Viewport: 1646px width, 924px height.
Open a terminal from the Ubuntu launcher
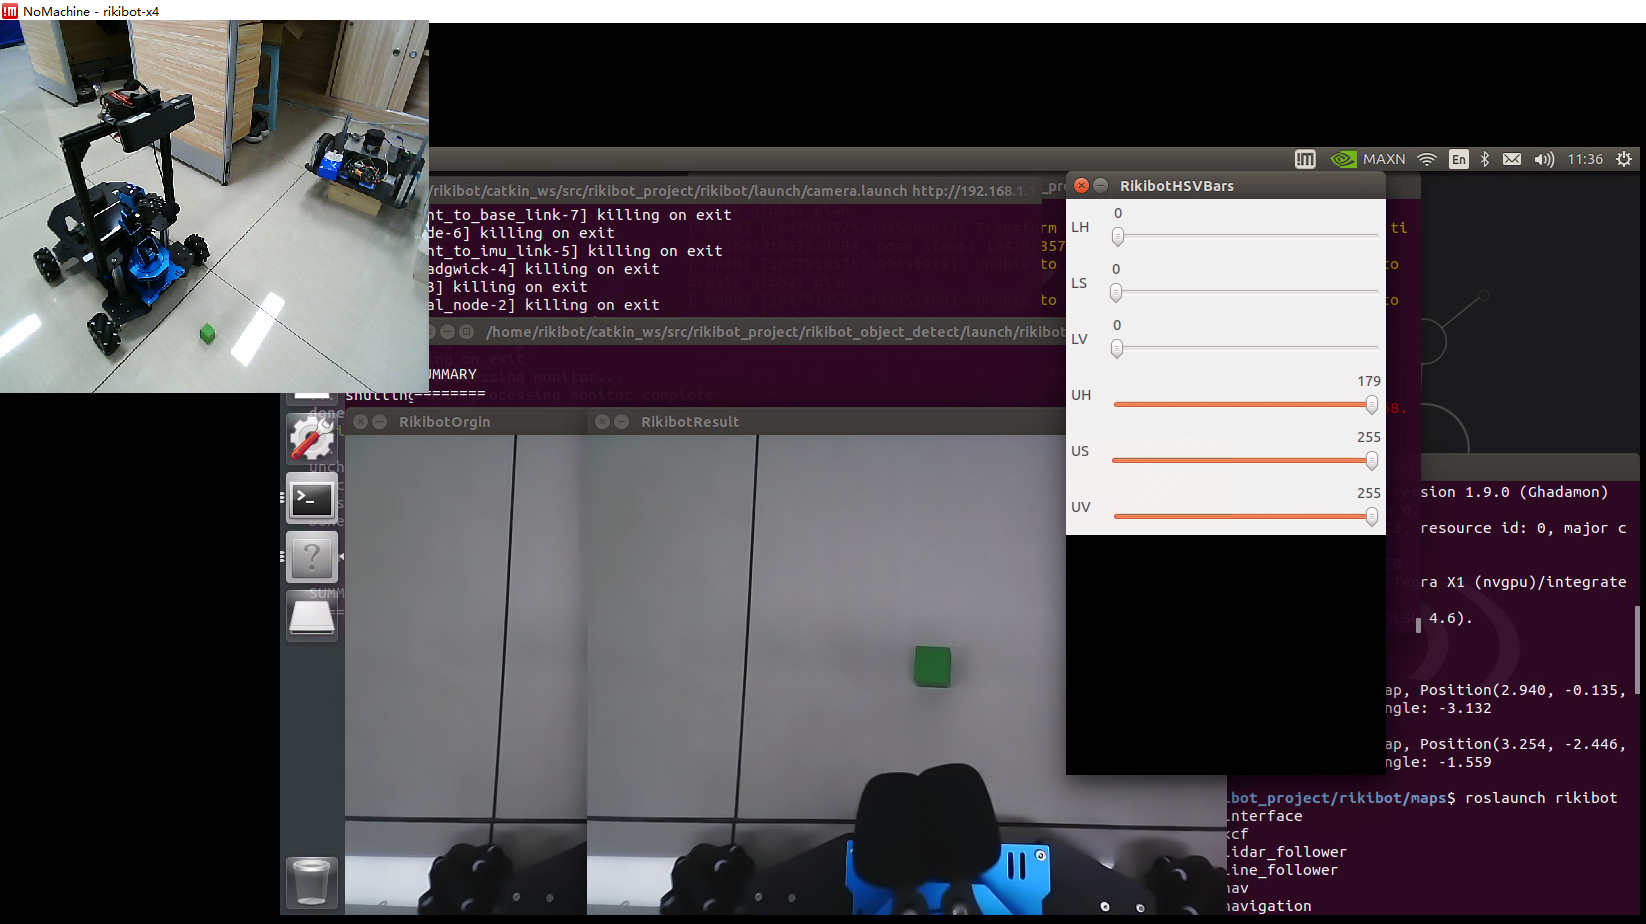pos(312,499)
